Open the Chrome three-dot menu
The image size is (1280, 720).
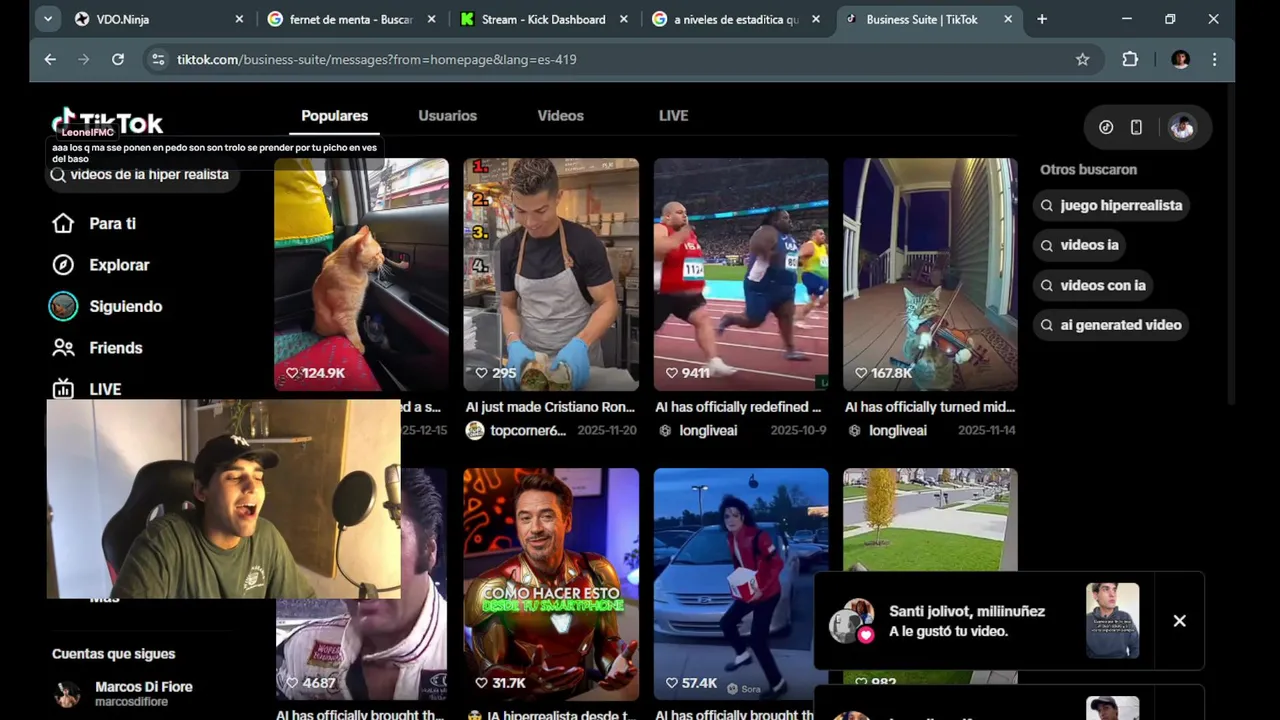point(1214,59)
